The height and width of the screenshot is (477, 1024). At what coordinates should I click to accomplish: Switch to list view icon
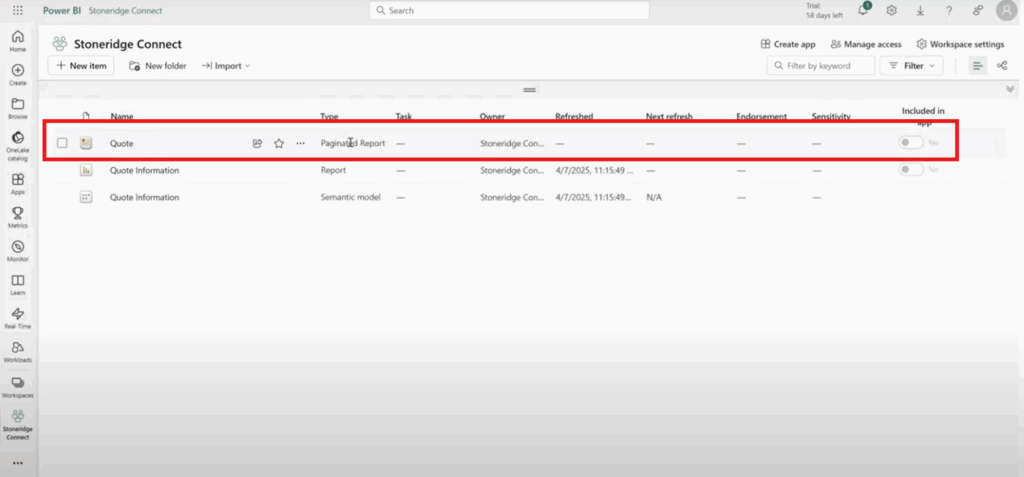[x=978, y=65]
